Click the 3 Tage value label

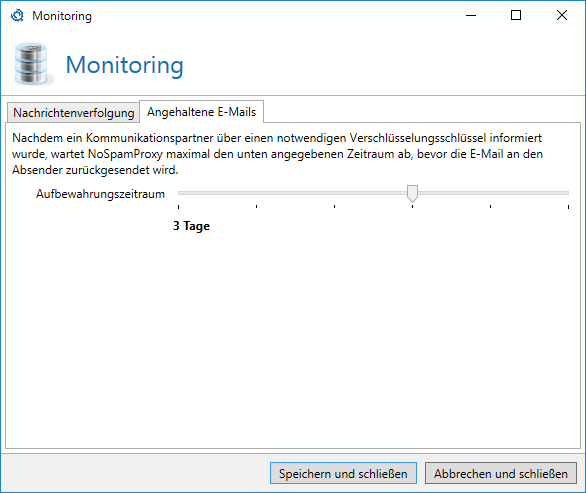(191, 226)
